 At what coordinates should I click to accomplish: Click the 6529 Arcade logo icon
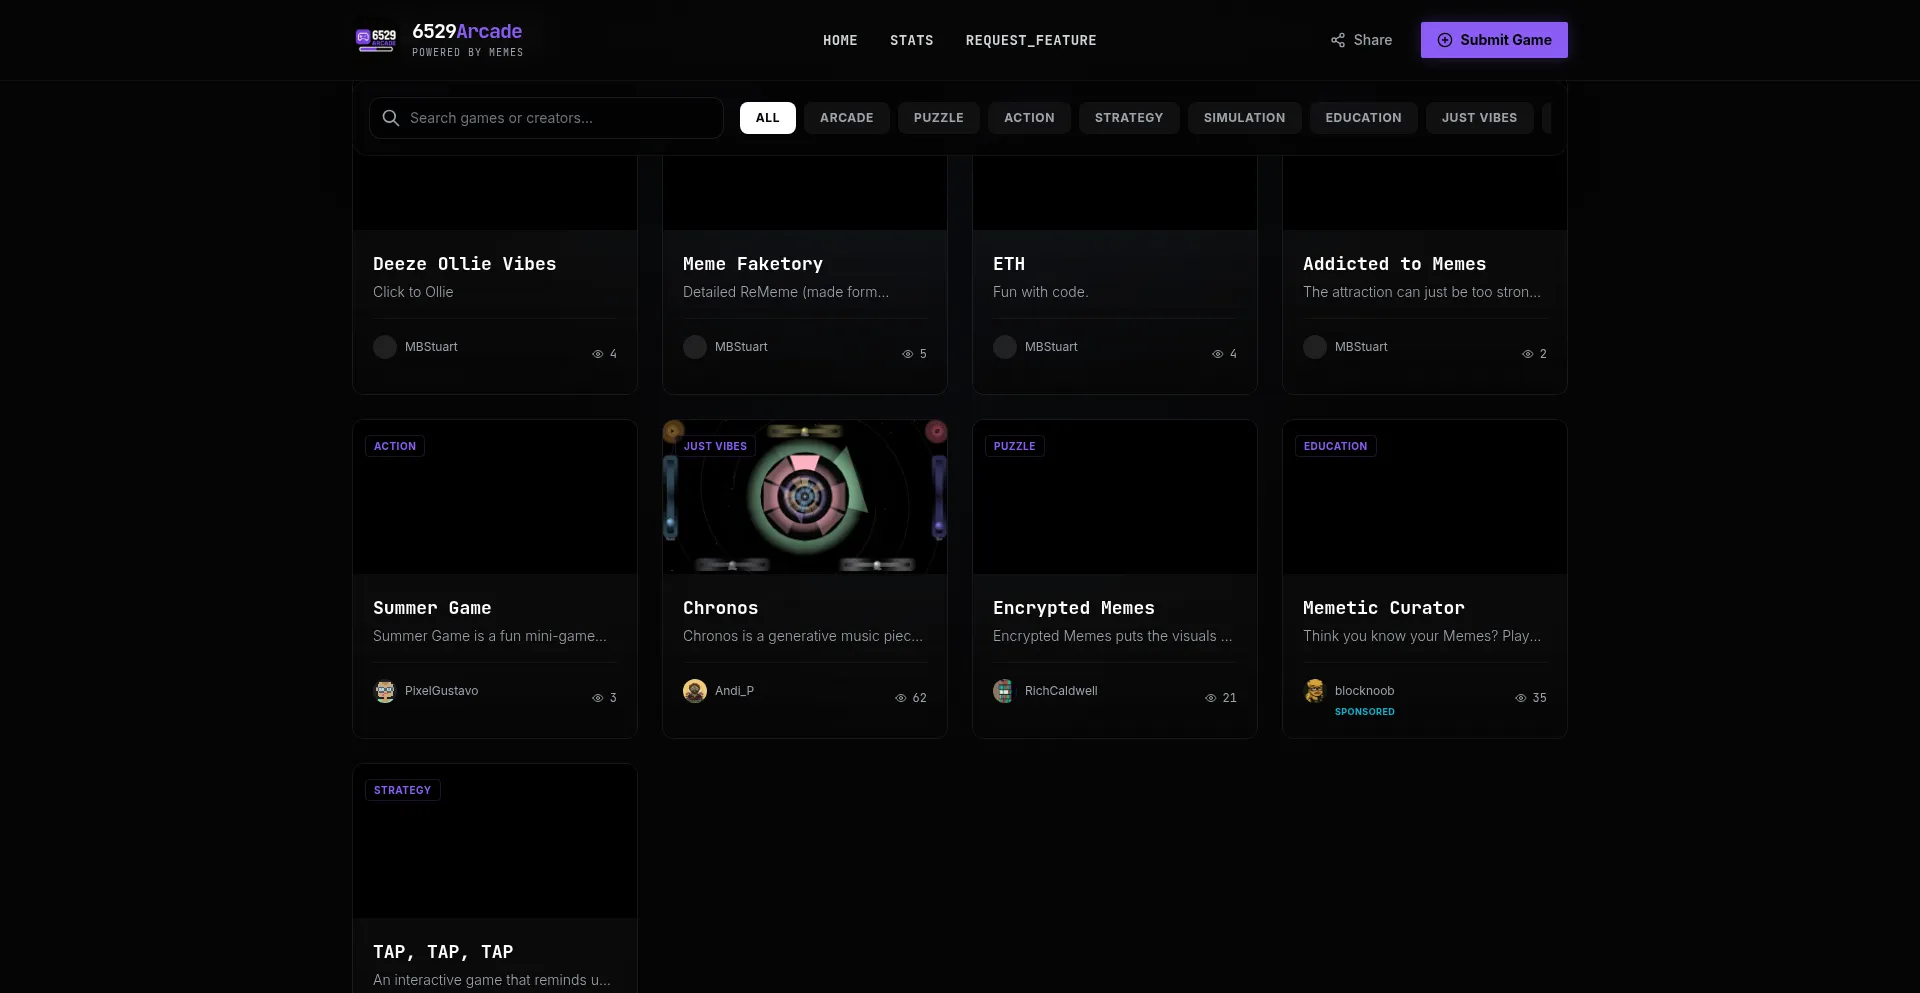[x=376, y=40]
